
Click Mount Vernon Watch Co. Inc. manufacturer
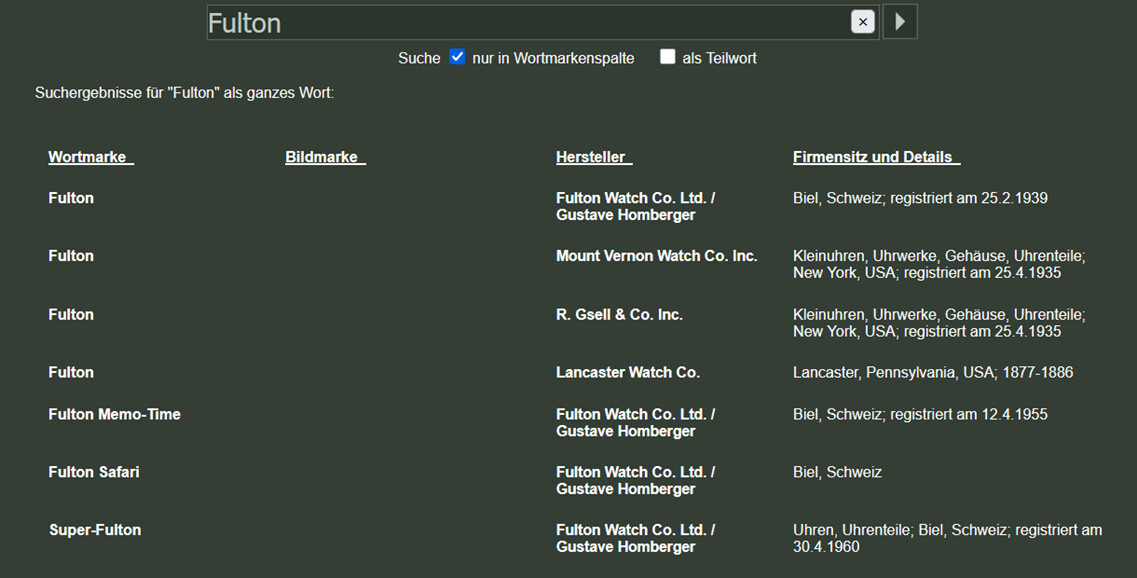656,256
